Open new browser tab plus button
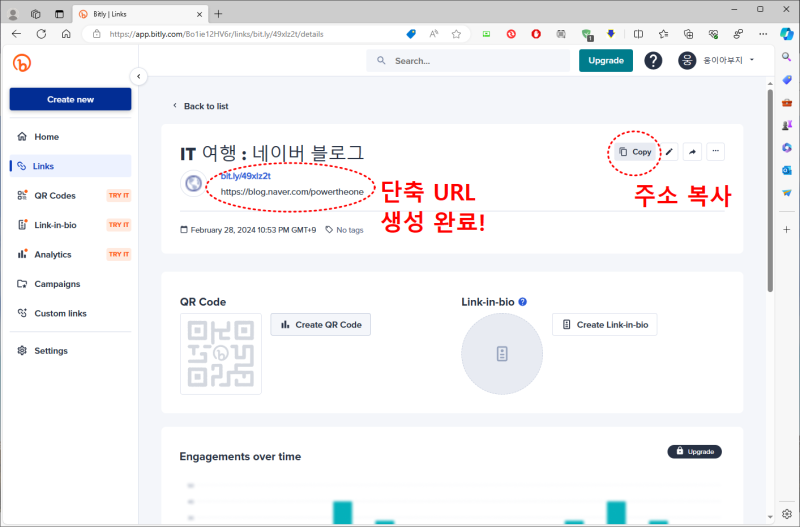The height and width of the screenshot is (527, 800). (218, 14)
